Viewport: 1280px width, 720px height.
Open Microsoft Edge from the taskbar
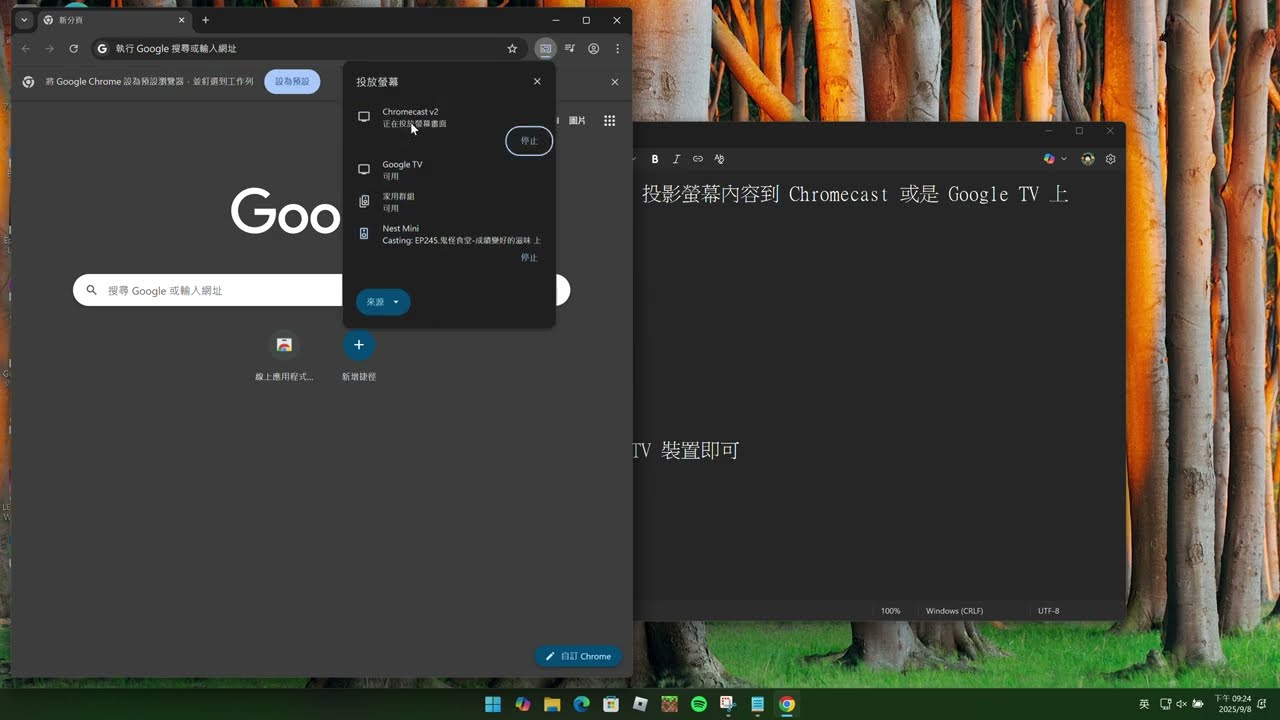point(581,704)
